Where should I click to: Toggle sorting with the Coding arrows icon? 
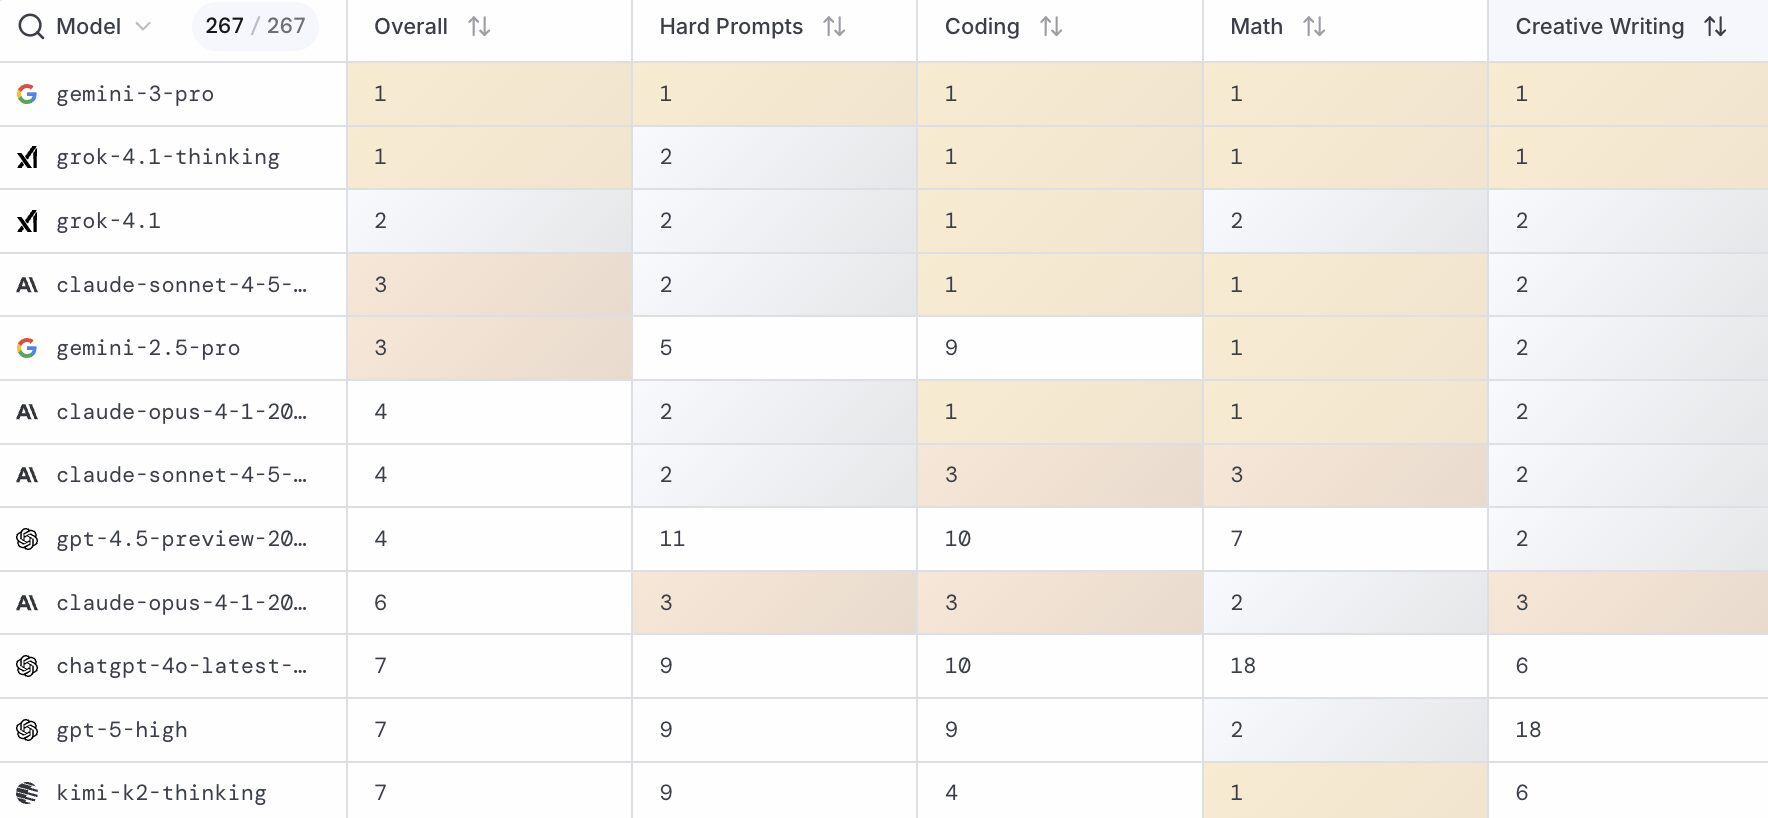click(1051, 27)
